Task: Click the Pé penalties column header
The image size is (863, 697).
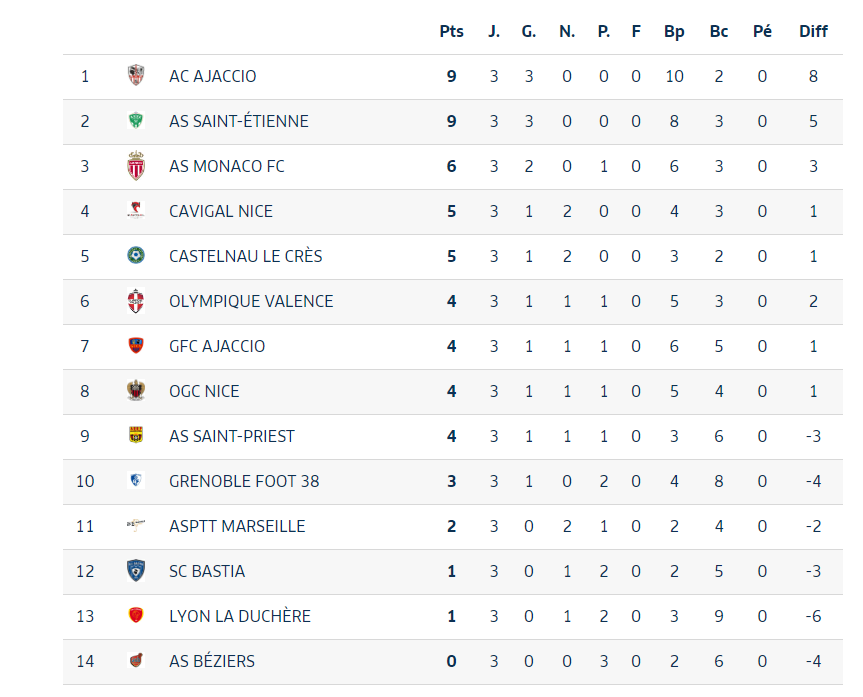Action: (x=762, y=31)
